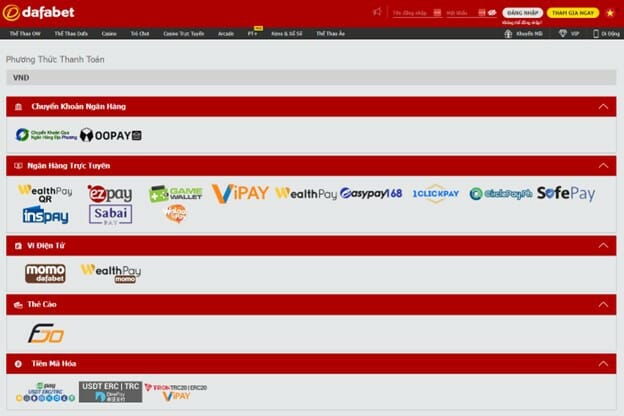Collapse Chuyển Khoản Ngân Hàng section
Viewport: 624px width, 416px height.
[603, 106]
